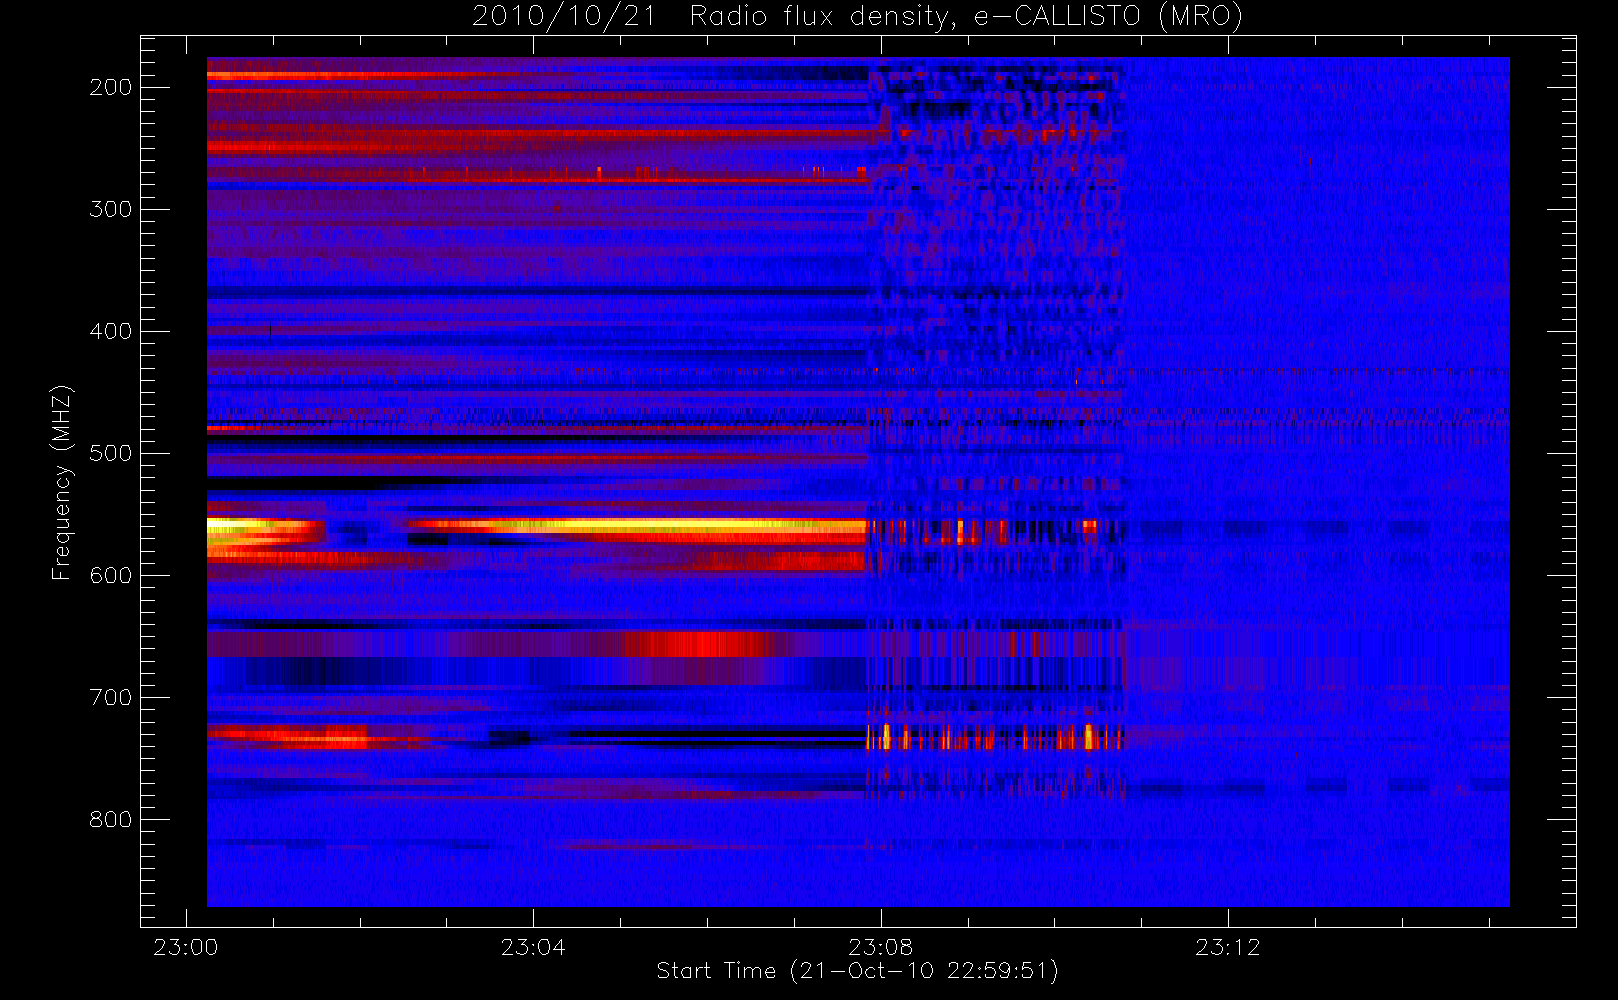
Task: Click the 23:00 time tick label
Action: [x=185, y=947]
